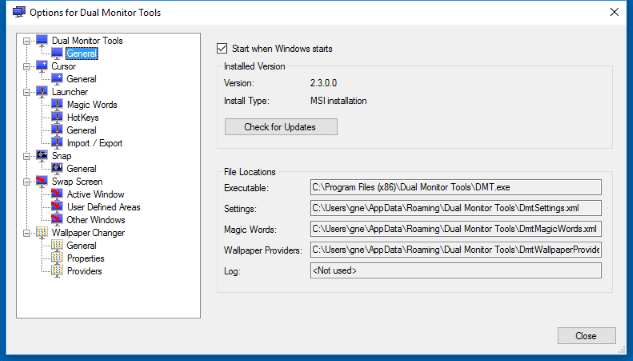Click the monitor icon beside selected General
The image size is (633, 361).
pos(57,53)
